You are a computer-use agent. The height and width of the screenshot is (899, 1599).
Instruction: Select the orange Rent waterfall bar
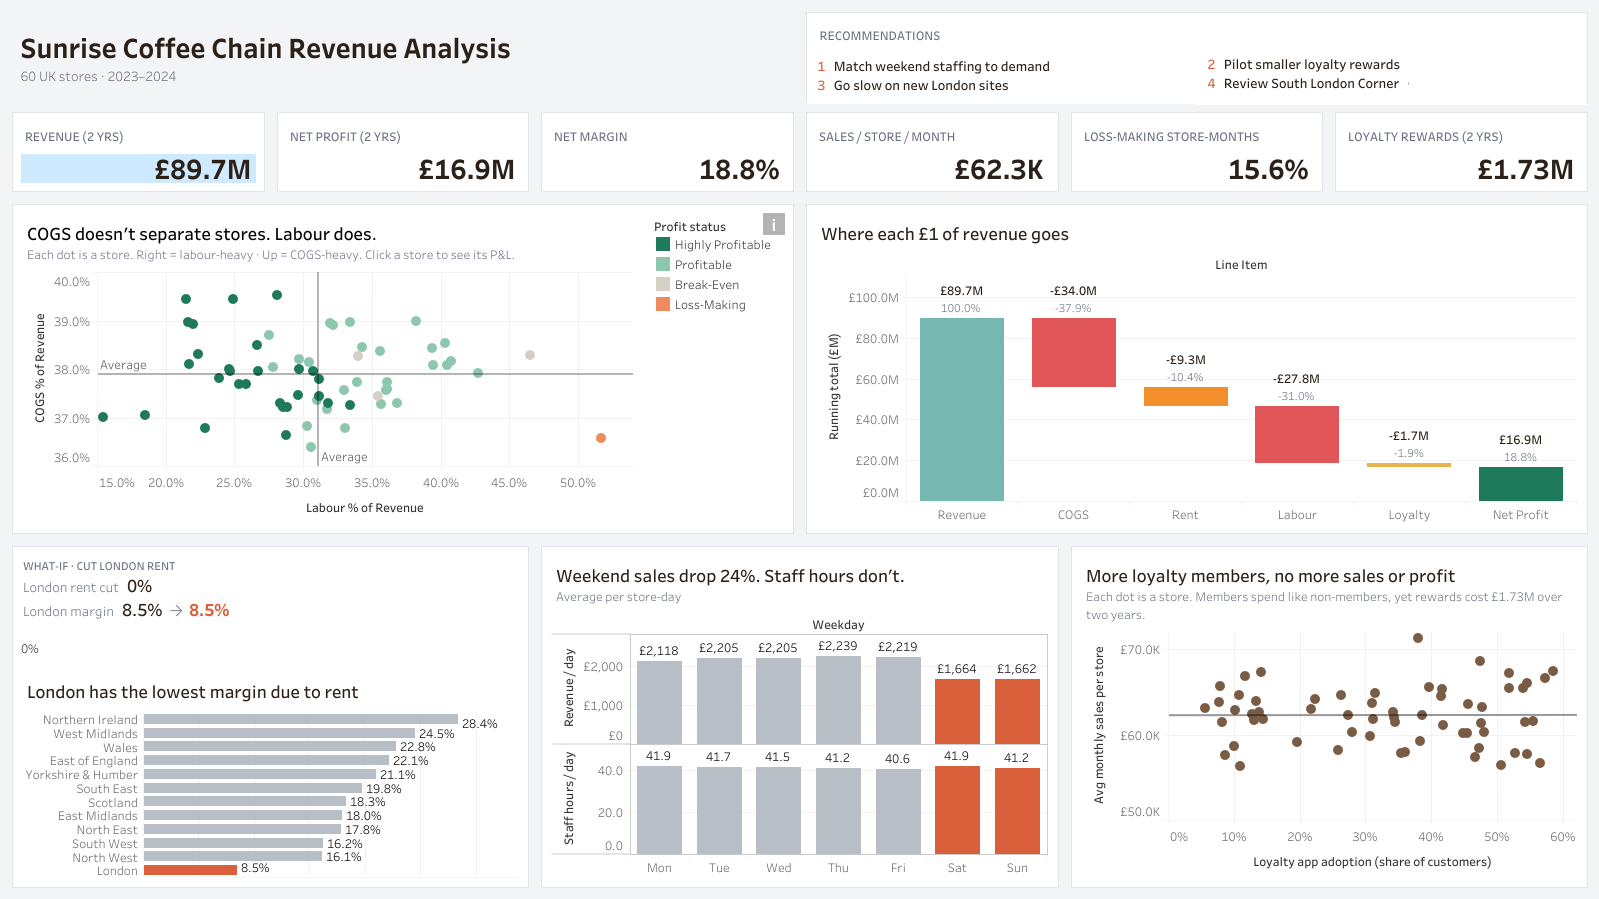pos(1186,396)
